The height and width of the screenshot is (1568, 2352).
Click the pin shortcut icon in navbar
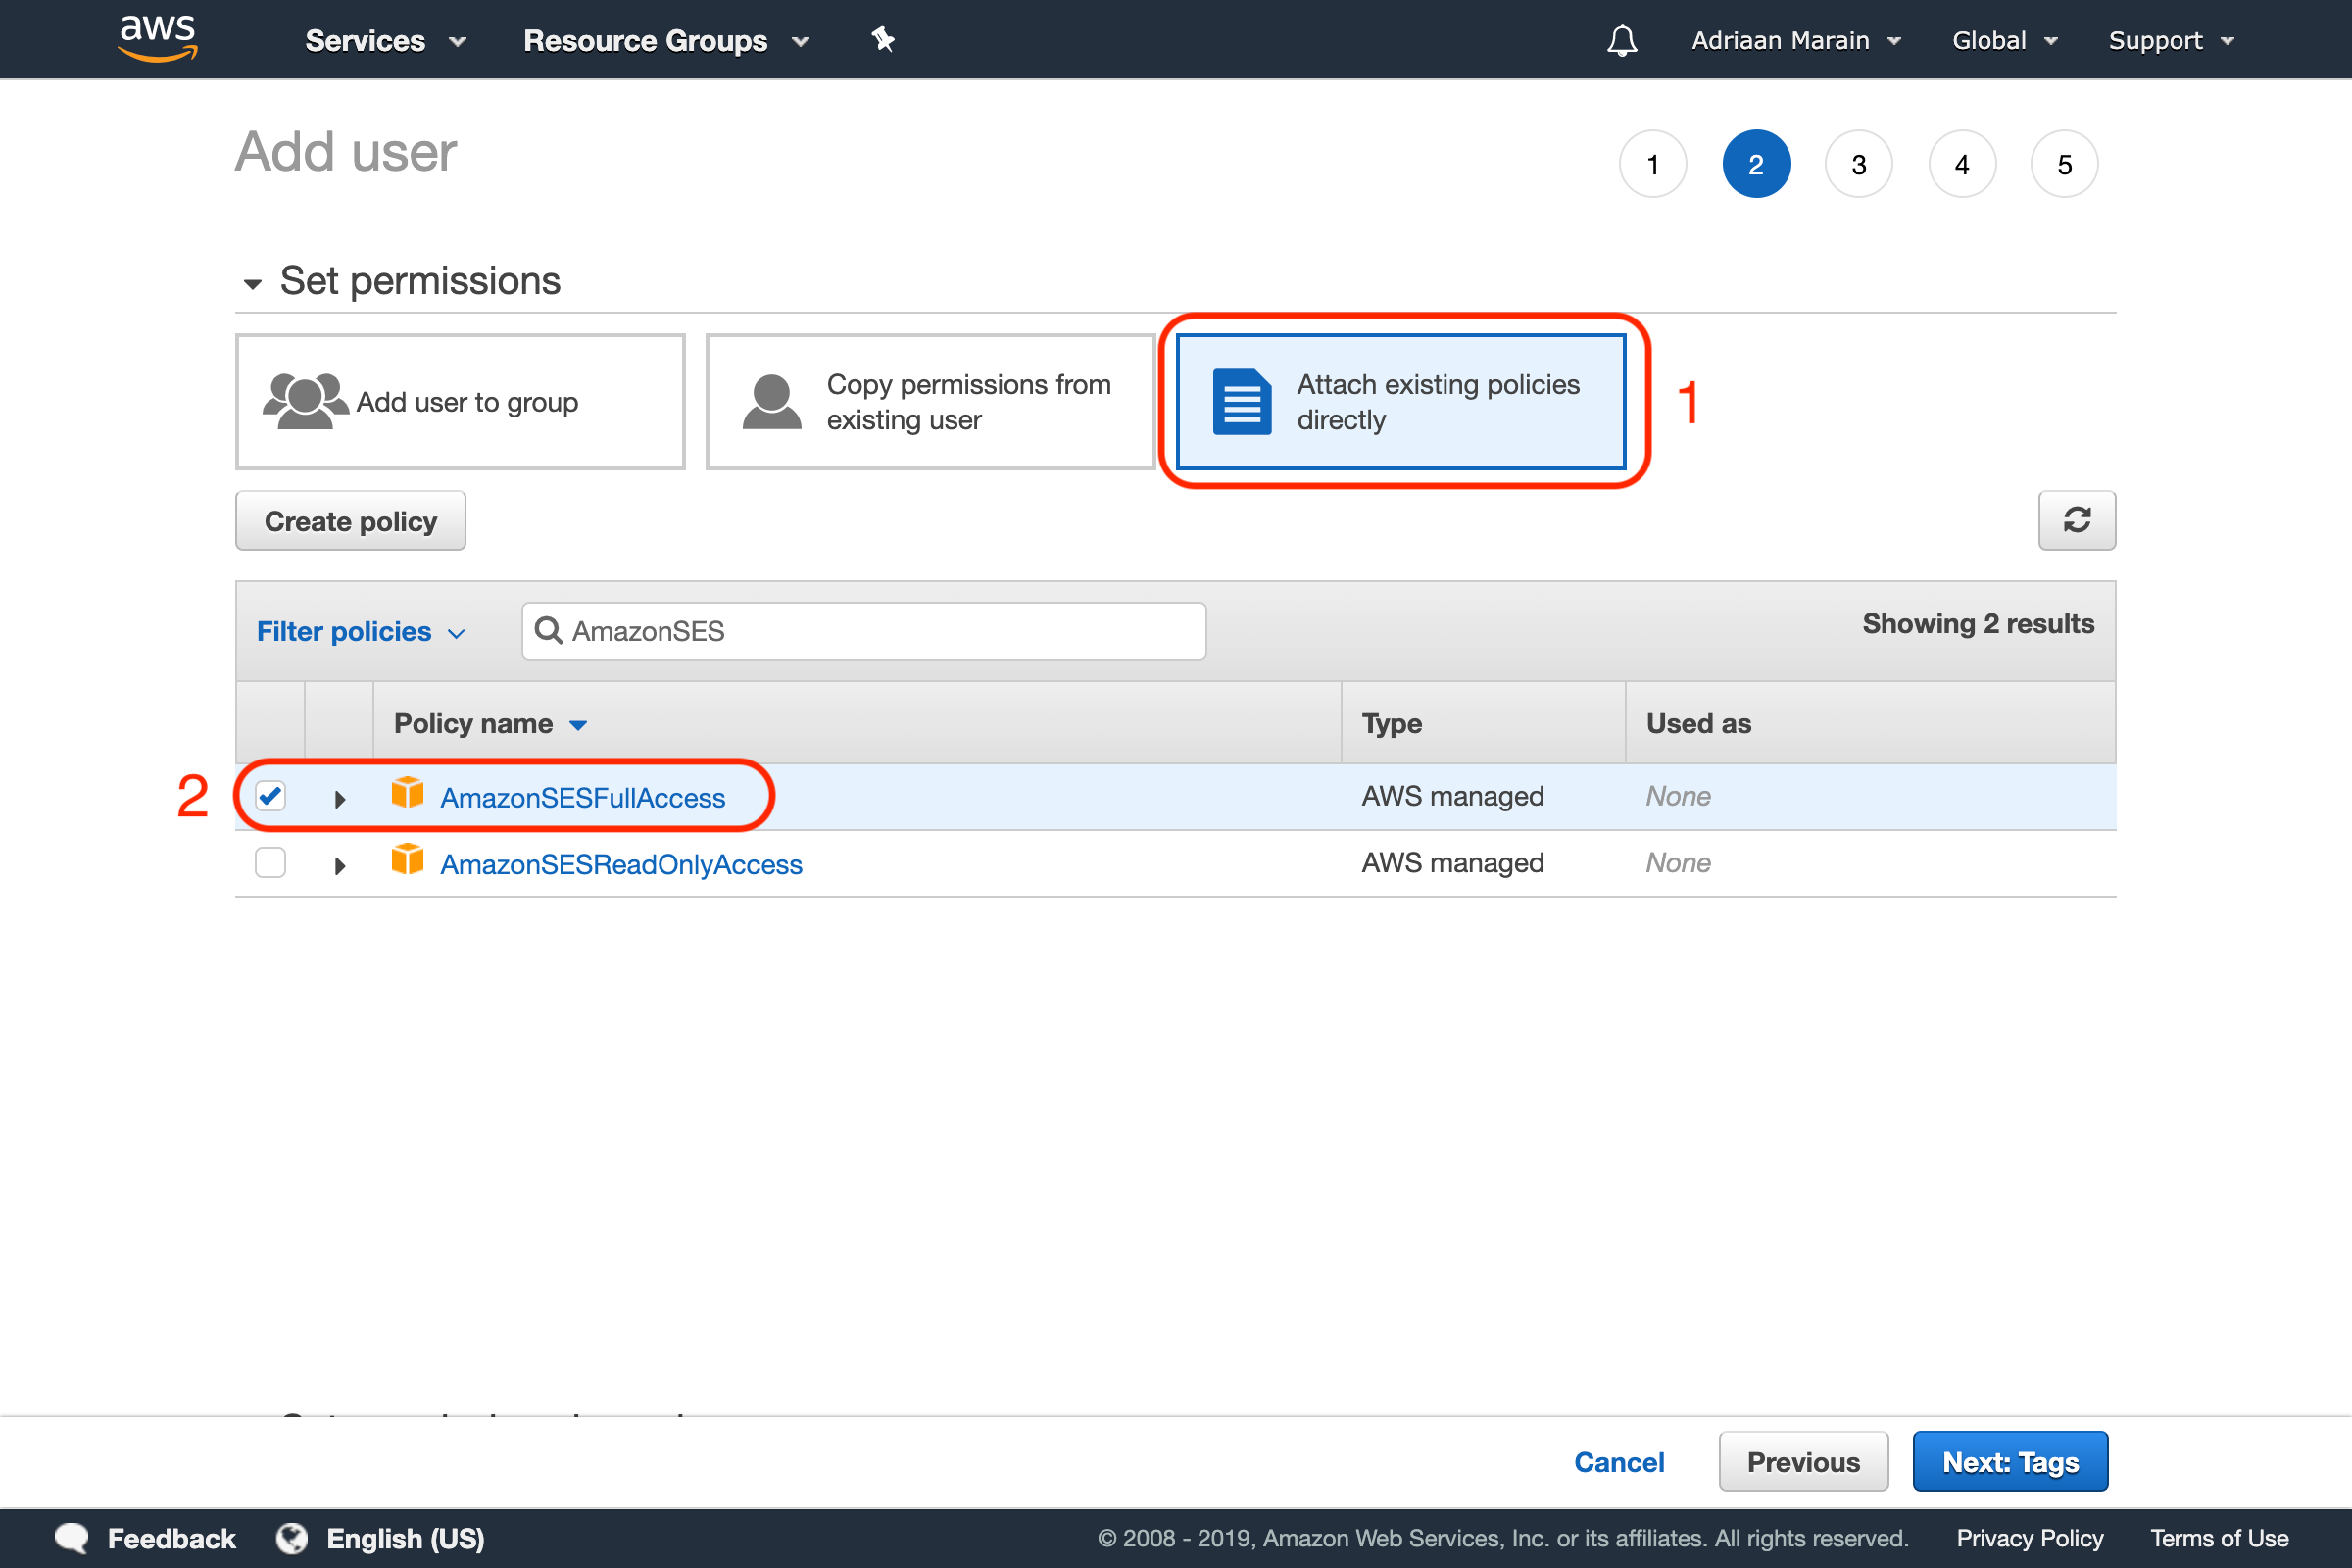point(882,40)
